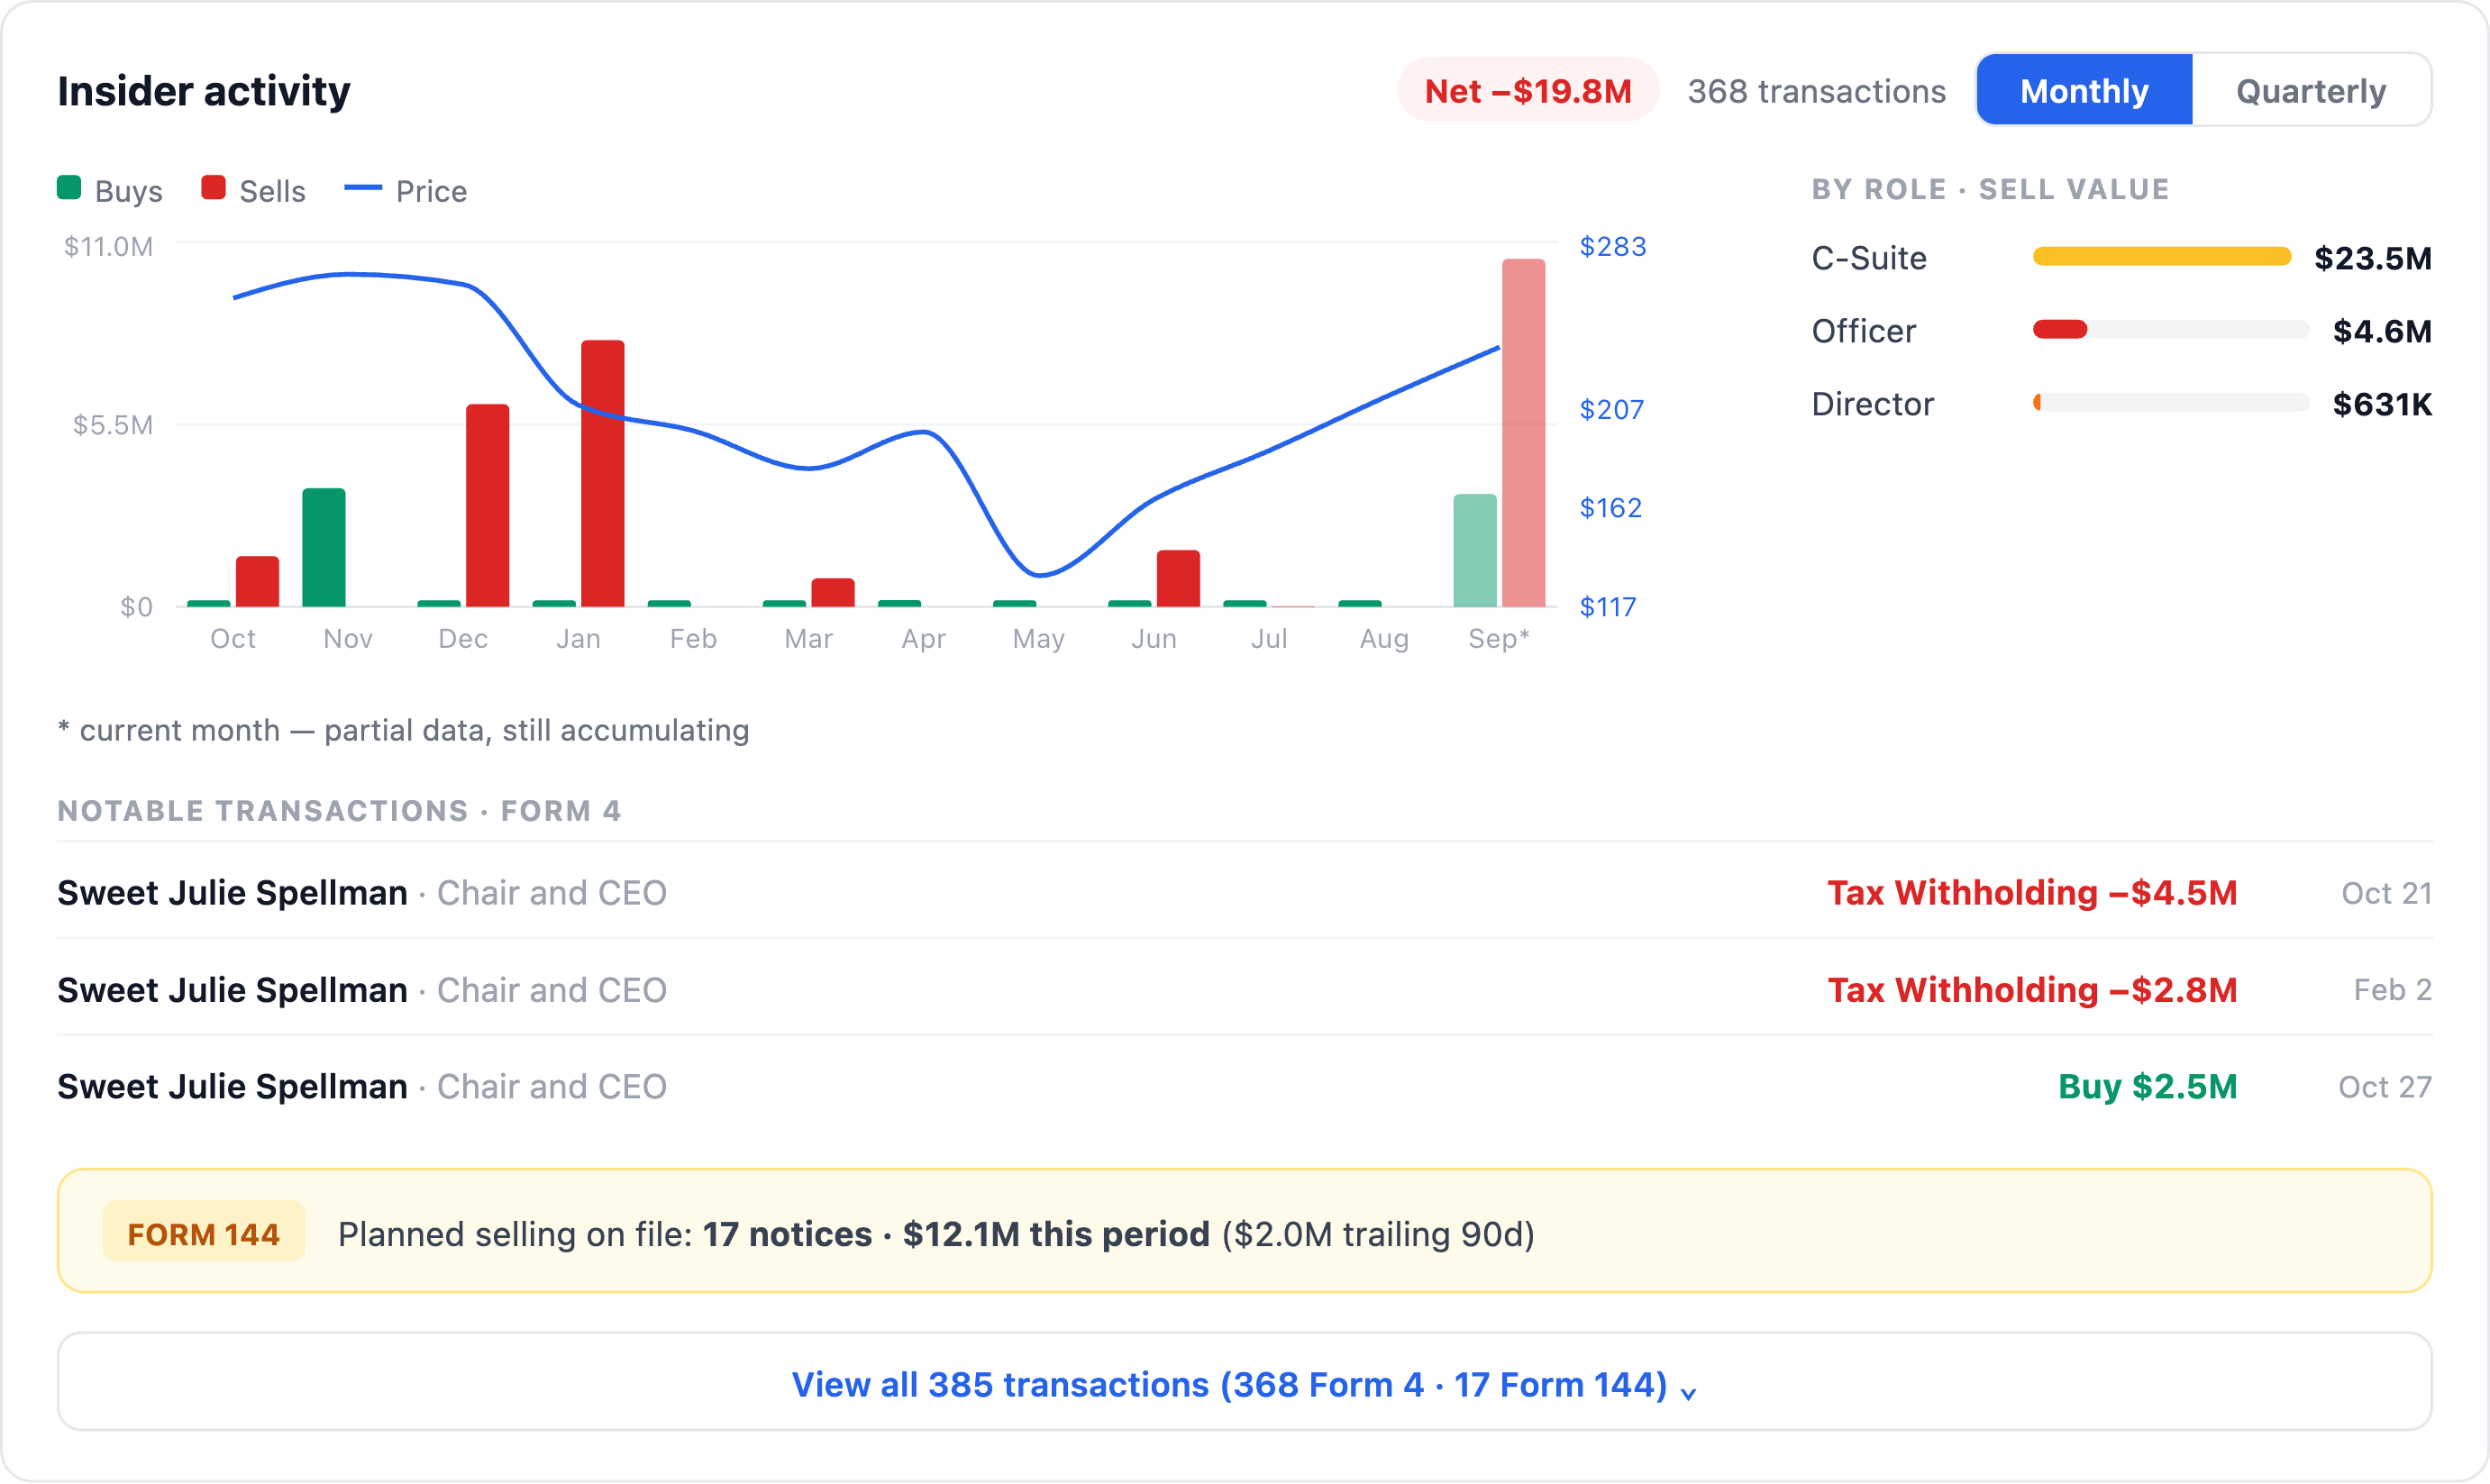
Task: Select the Buy $2.5M transaction
Action: (x=1244, y=1086)
